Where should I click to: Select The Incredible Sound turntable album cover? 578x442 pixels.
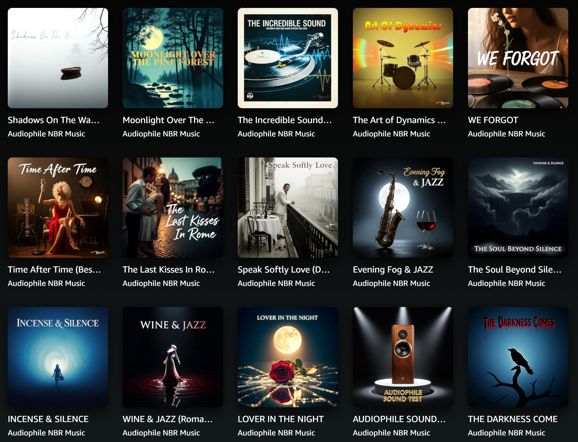coord(288,58)
